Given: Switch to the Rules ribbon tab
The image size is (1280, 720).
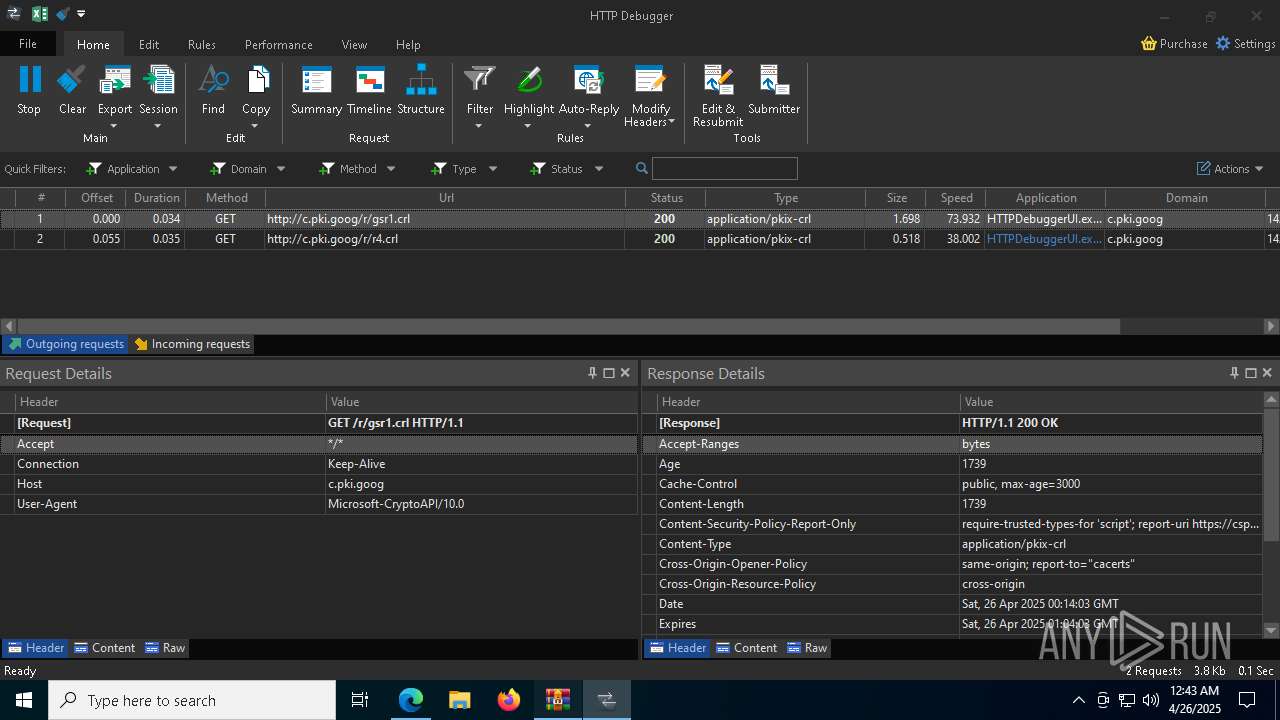Looking at the screenshot, I should 202,44.
